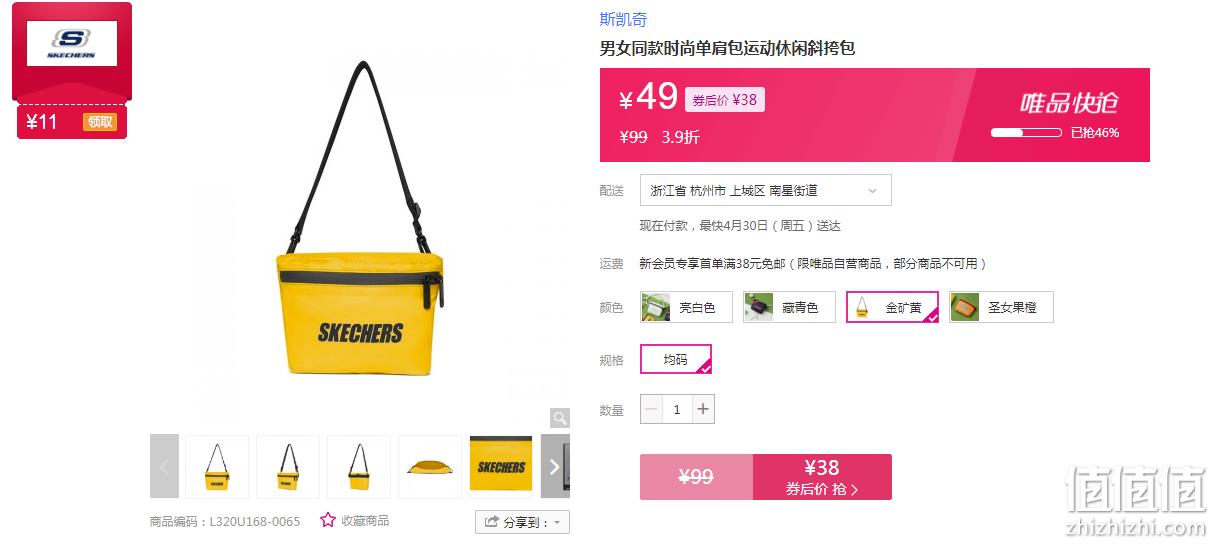The width and height of the screenshot is (1215, 545).
Task: Click the 领取 coupon button
Action: [x=101, y=122]
